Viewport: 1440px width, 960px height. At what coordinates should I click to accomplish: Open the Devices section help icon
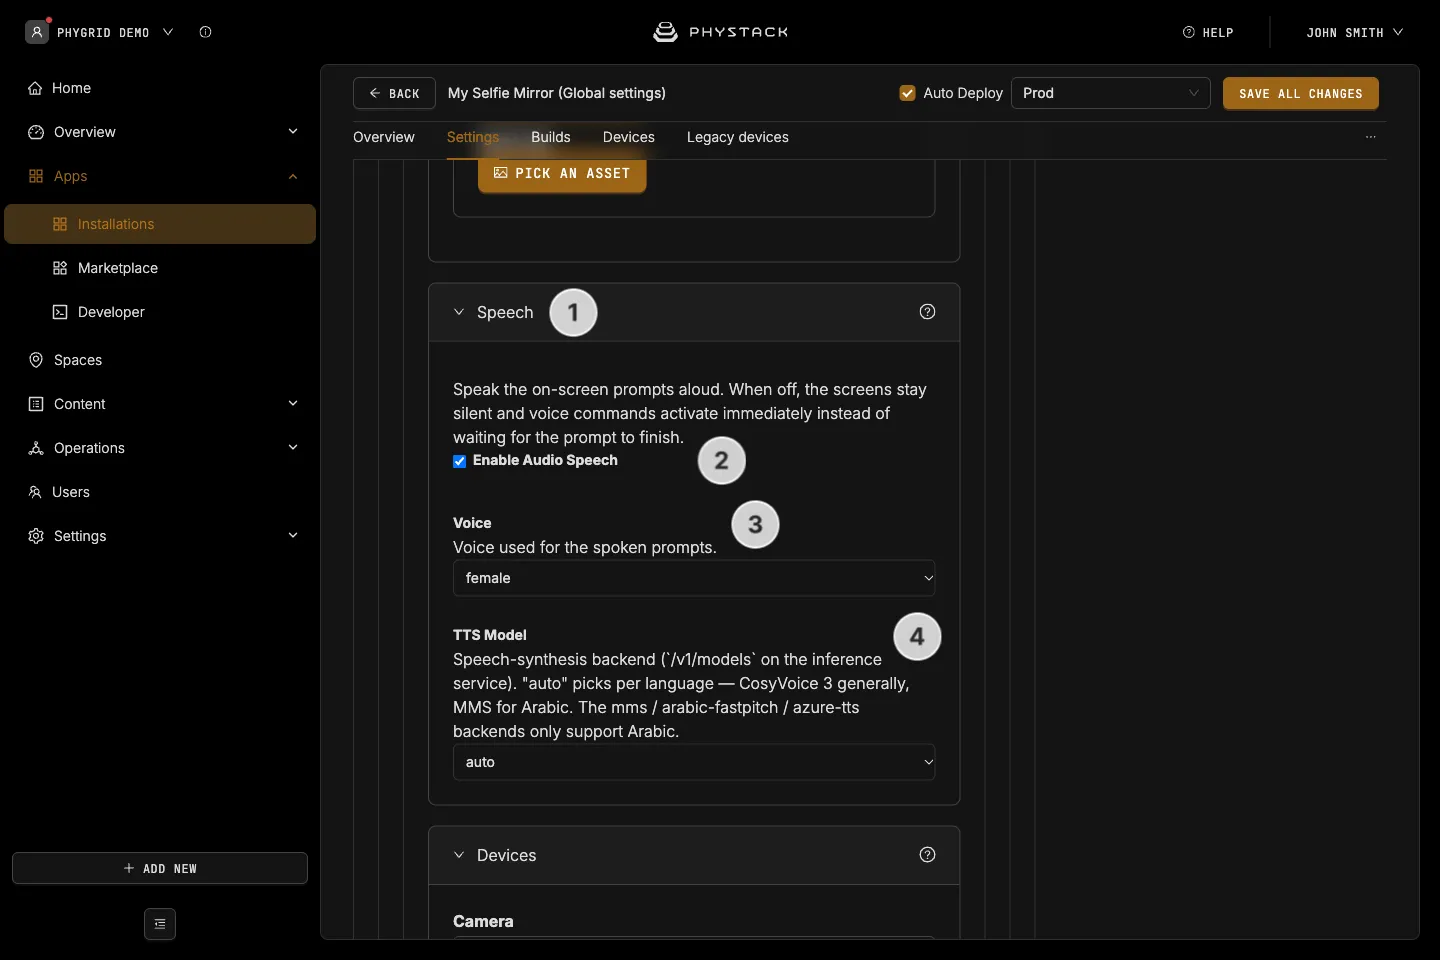coord(927,855)
